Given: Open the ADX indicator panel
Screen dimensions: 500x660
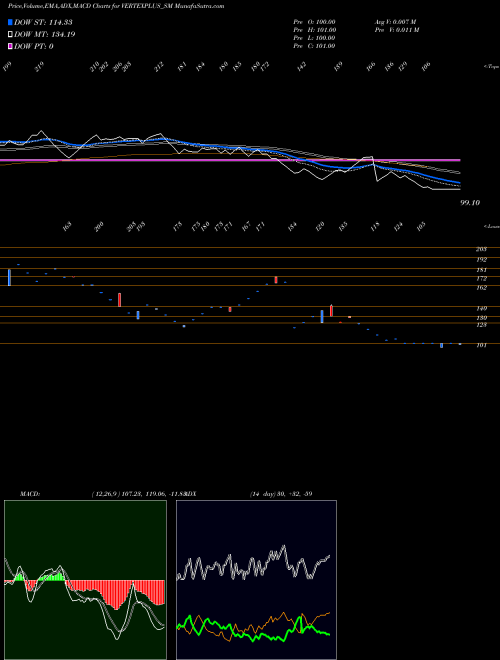Looking at the screenshot, I should 256,580.
